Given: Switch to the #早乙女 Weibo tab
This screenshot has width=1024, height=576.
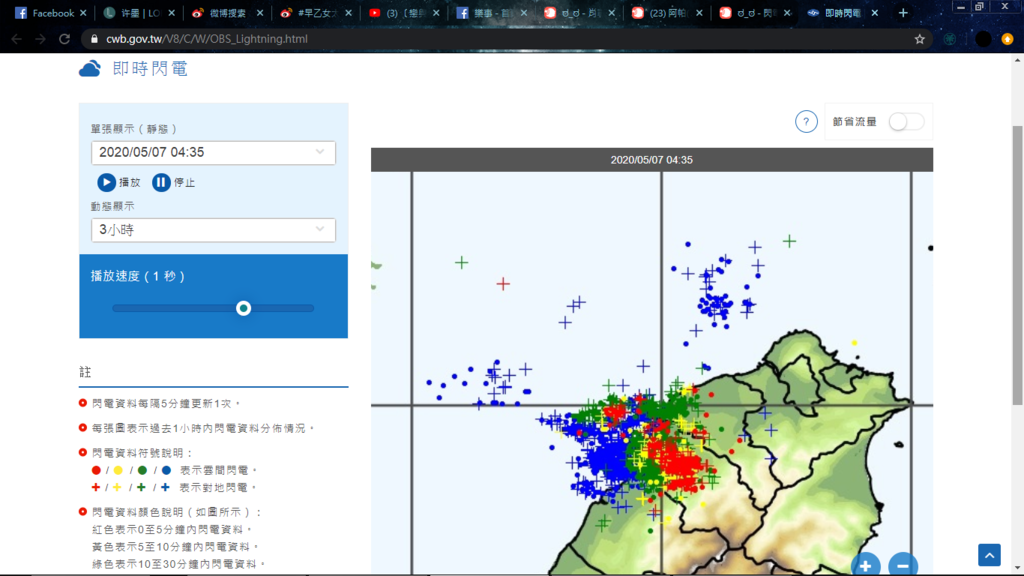Looking at the screenshot, I should pos(313,12).
